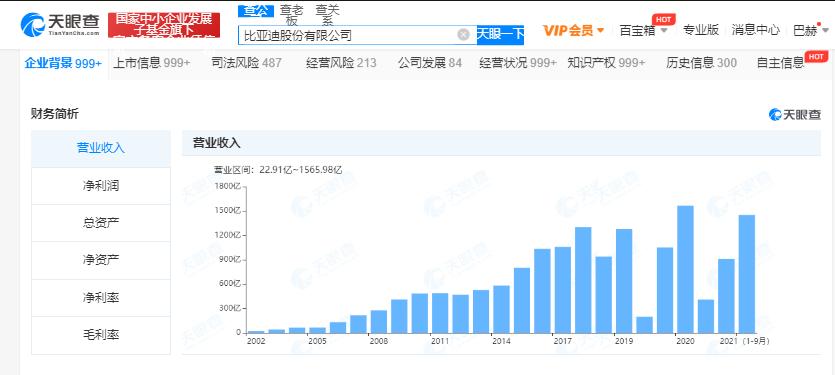The image size is (835, 375).
Task: Click the chart bar above 2014
Action: pos(501,309)
